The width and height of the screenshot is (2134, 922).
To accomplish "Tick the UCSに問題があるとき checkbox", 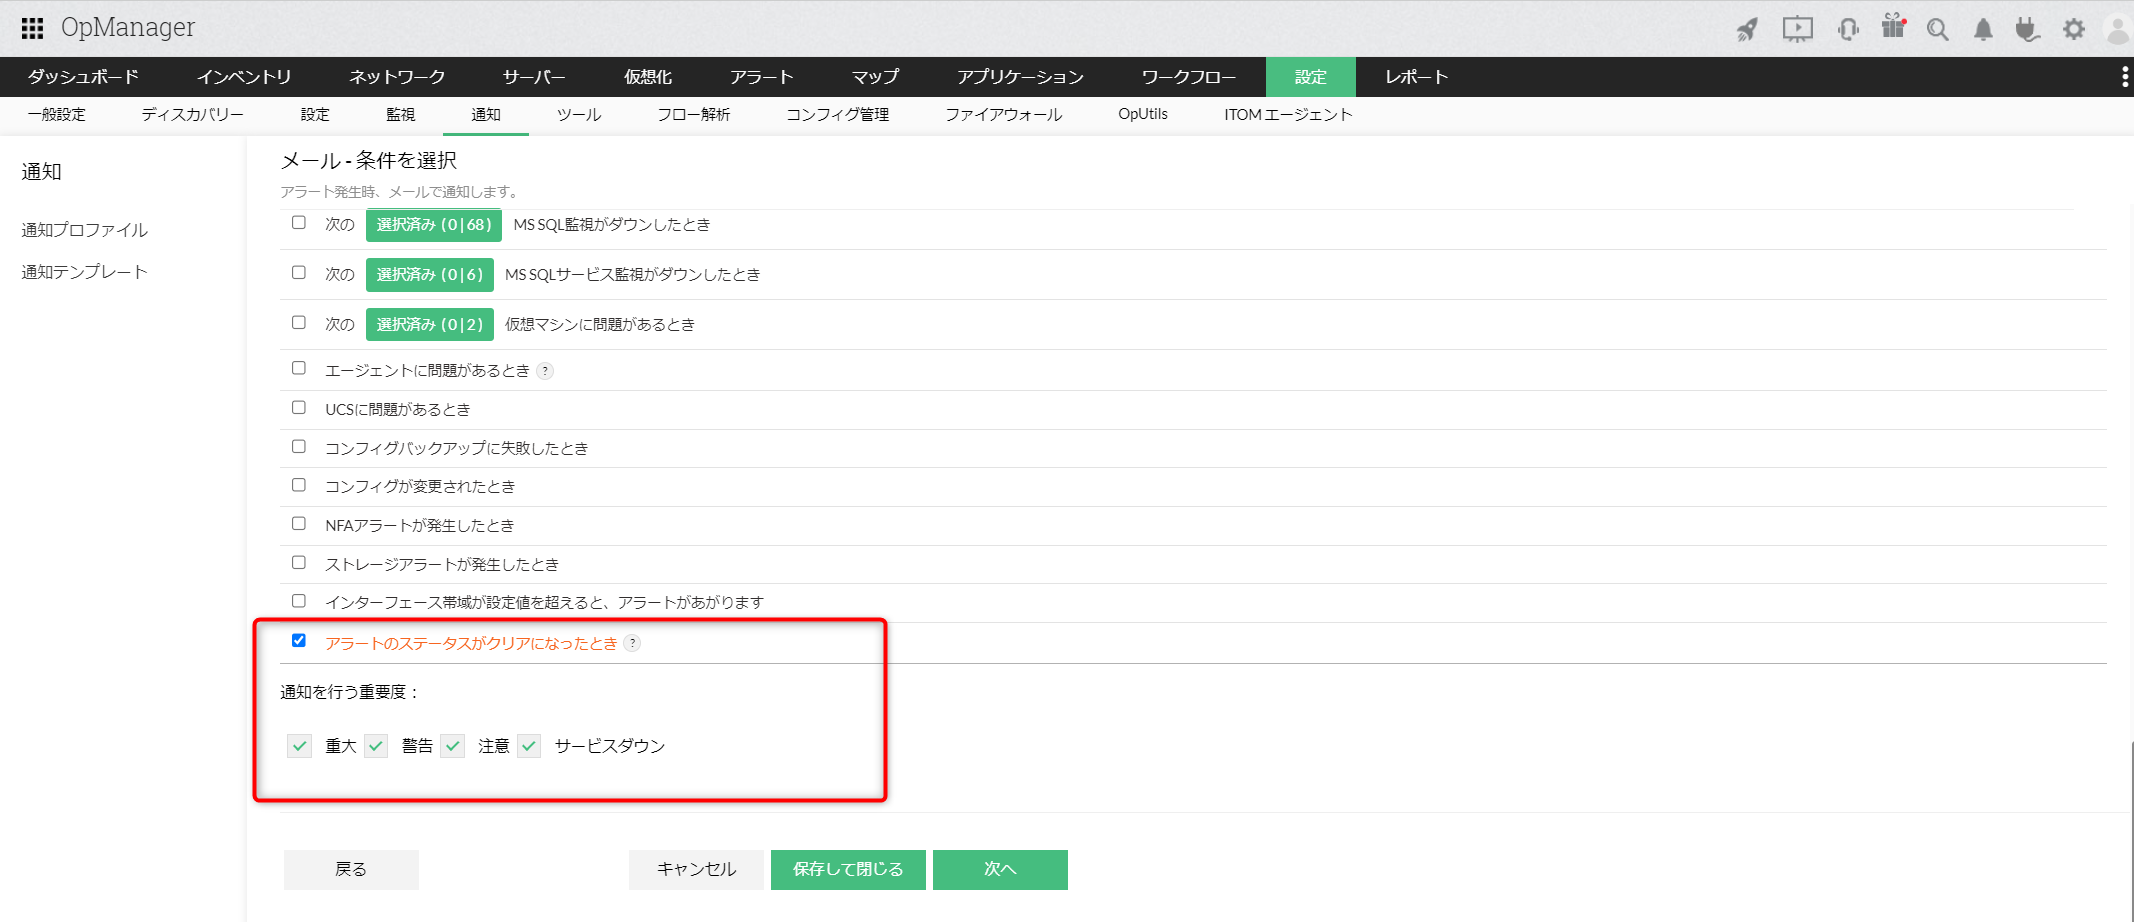I will coord(299,408).
